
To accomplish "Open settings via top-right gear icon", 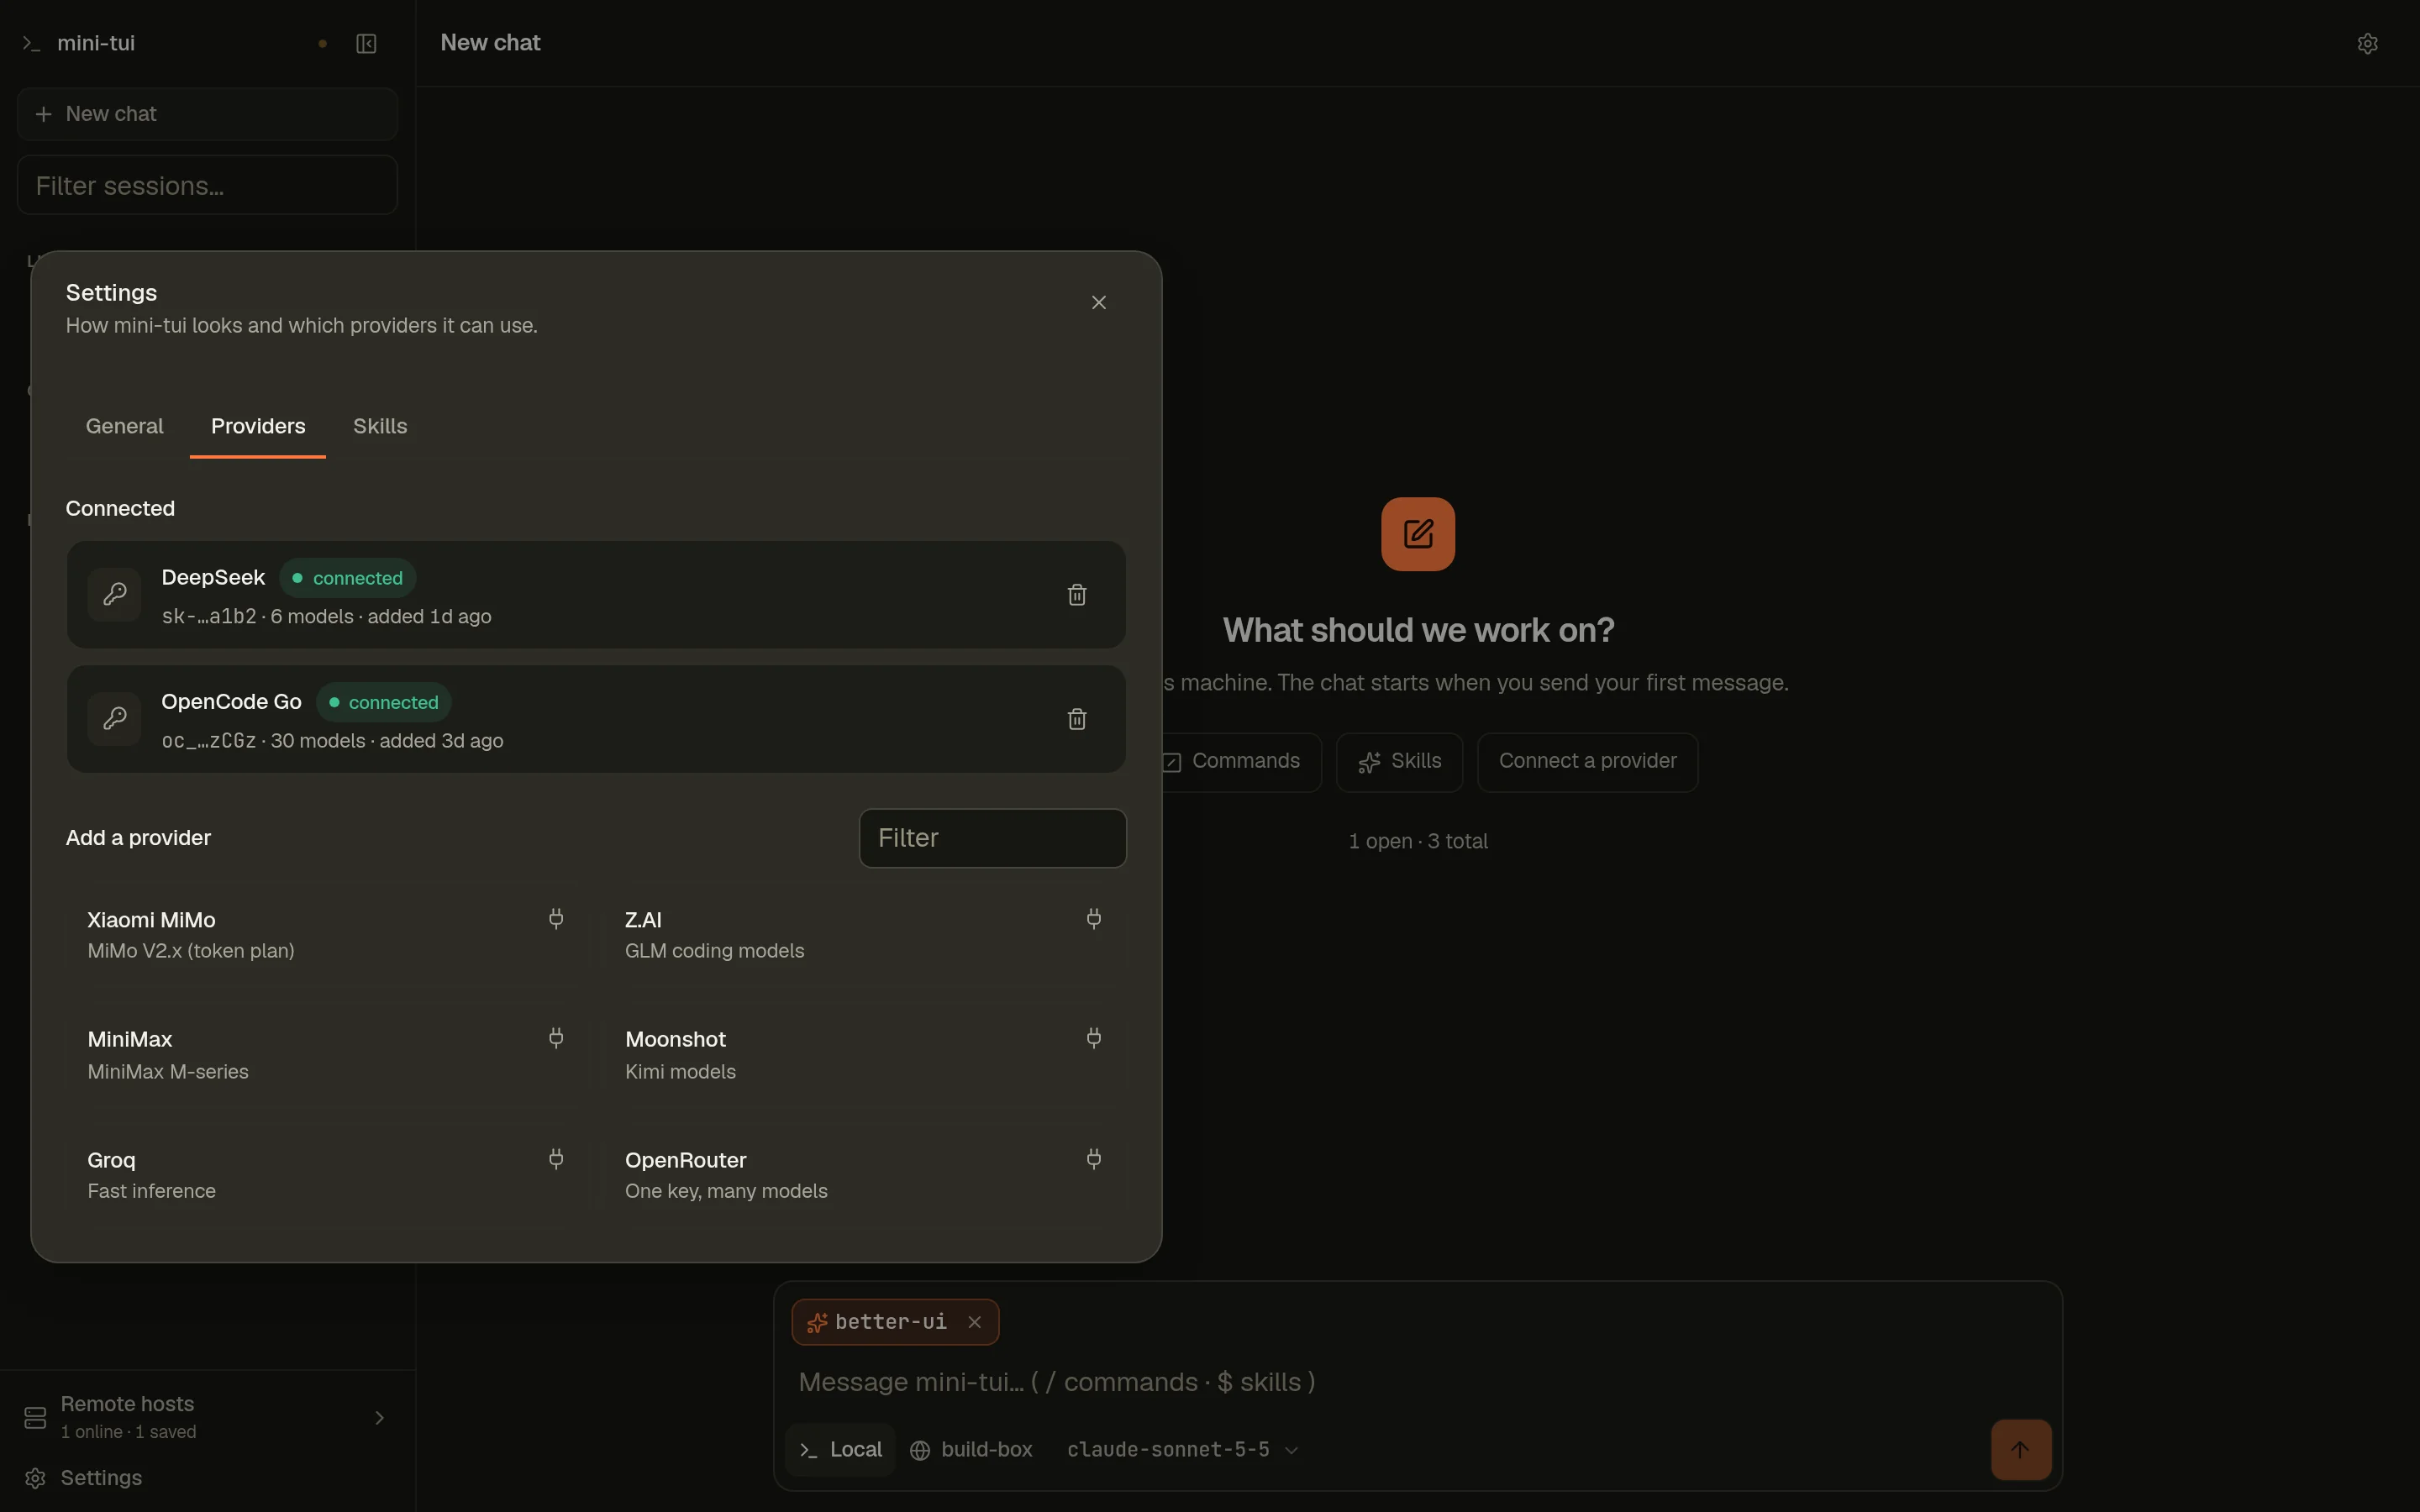I will click(x=2367, y=43).
